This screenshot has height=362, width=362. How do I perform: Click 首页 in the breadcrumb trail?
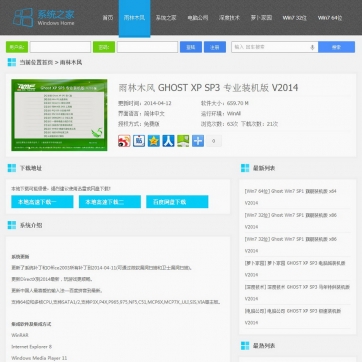coord(47,62)
